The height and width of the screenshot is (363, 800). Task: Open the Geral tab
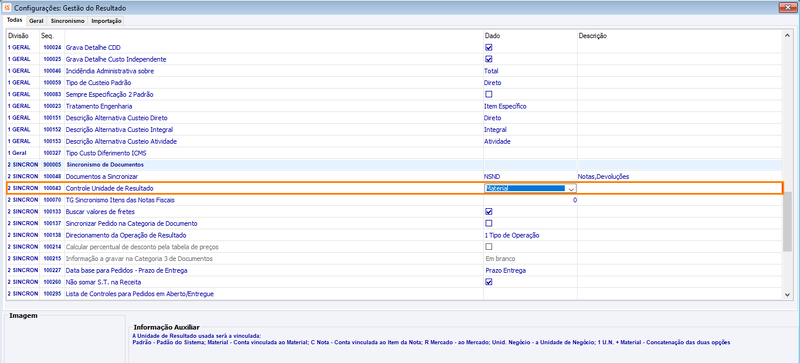[36, 21]
